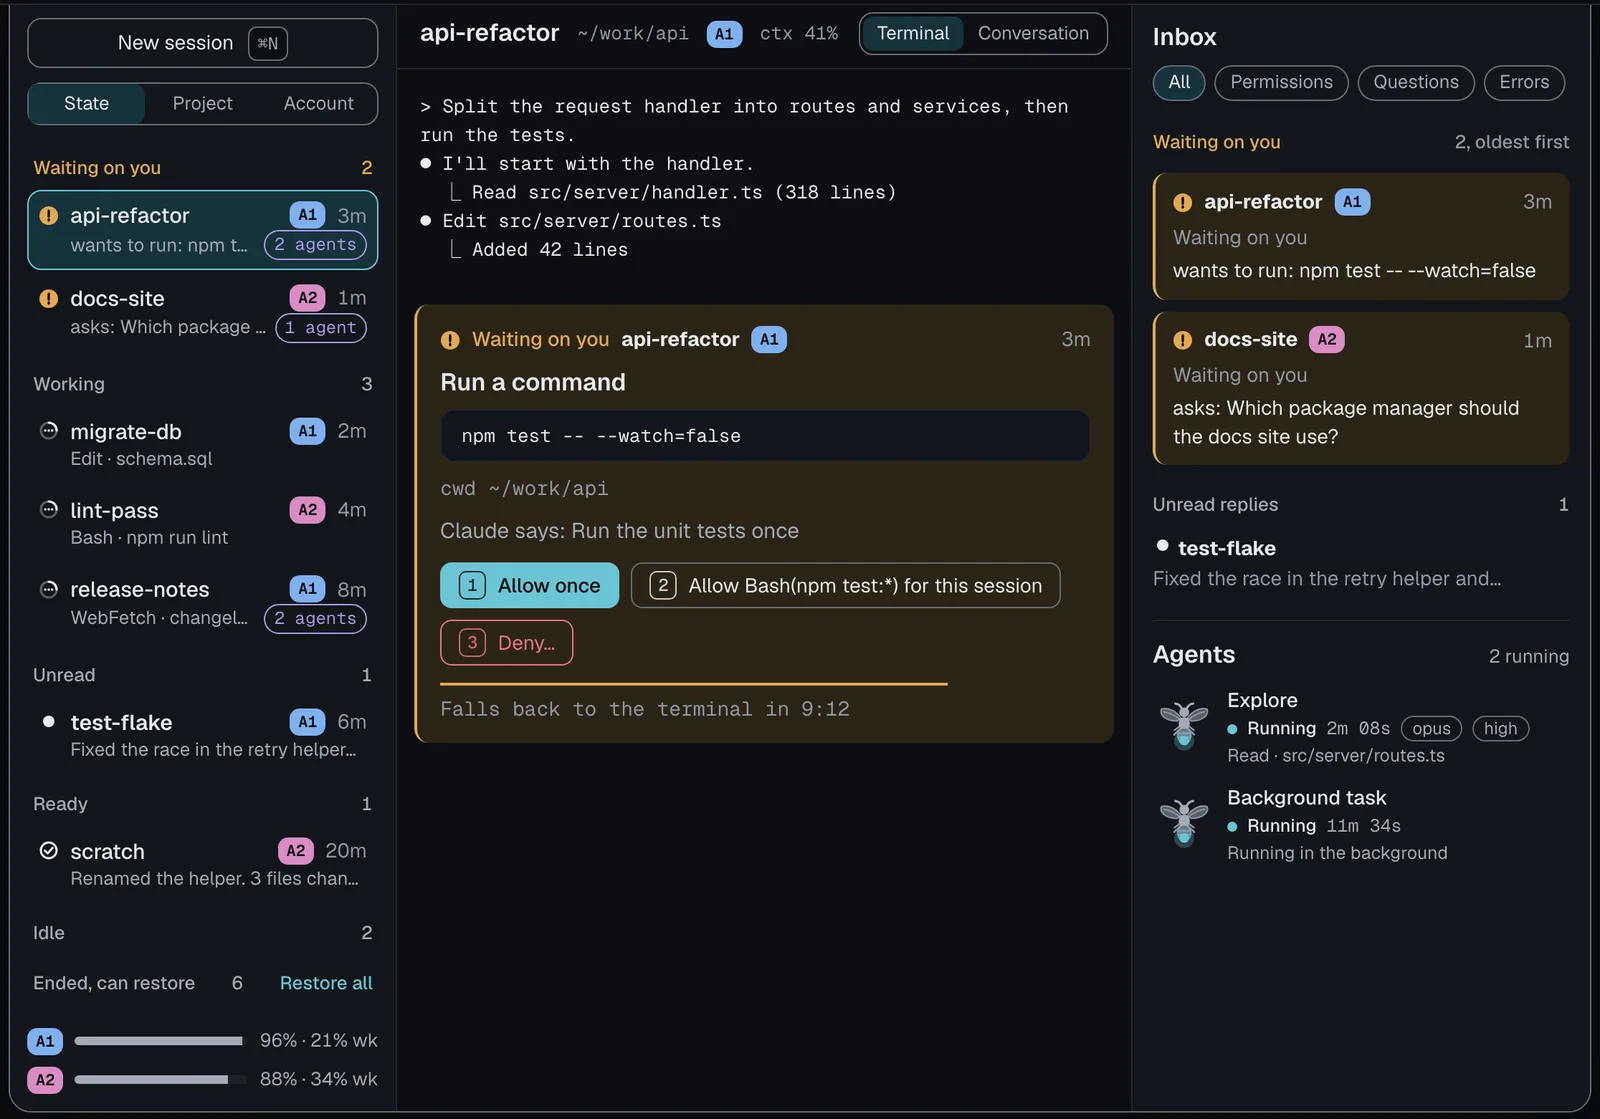Image resolution: width=1600 pixels, height=1119 pixels.
Task: Click the A2 usage progress bar
Action: click(158, 1080)
